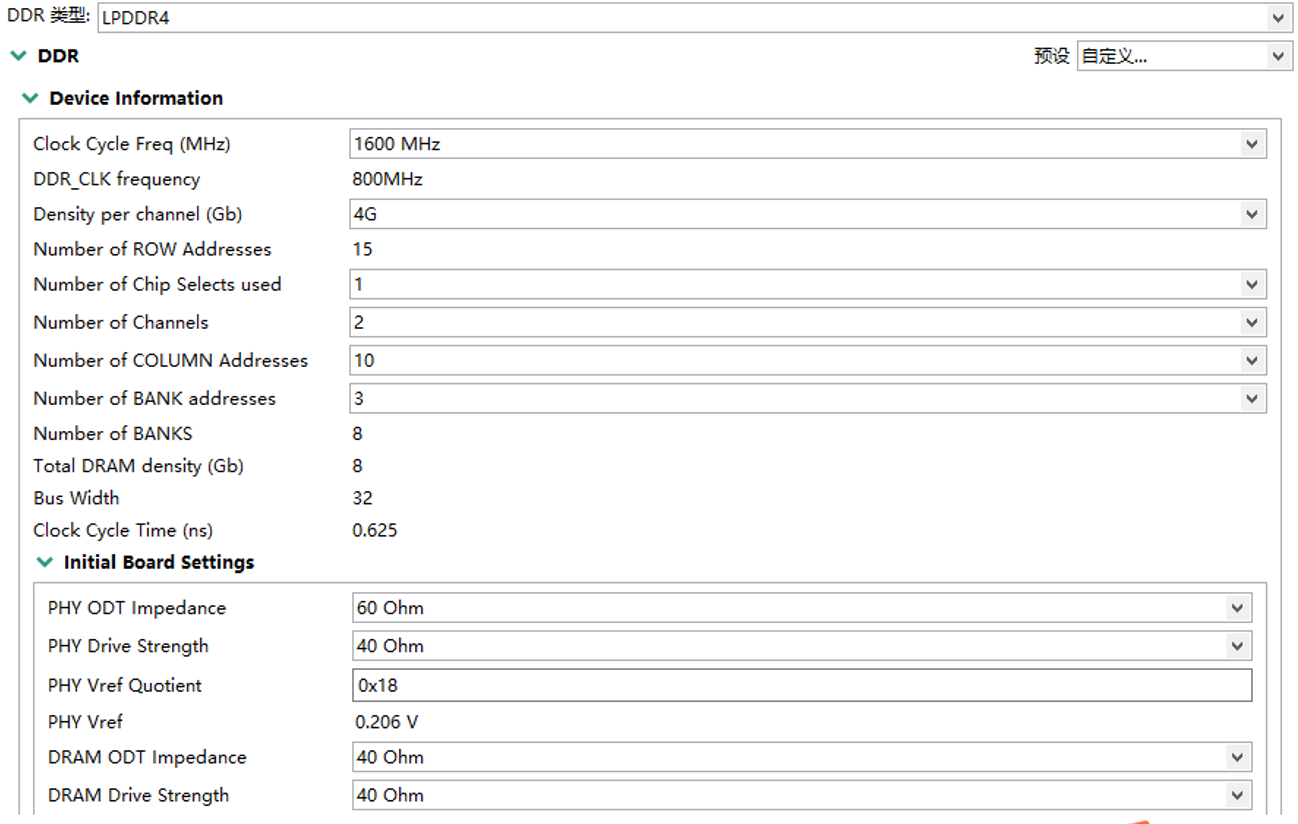Click the dropdown arrow for PHY ODT Impedance

coord(1240,607)
